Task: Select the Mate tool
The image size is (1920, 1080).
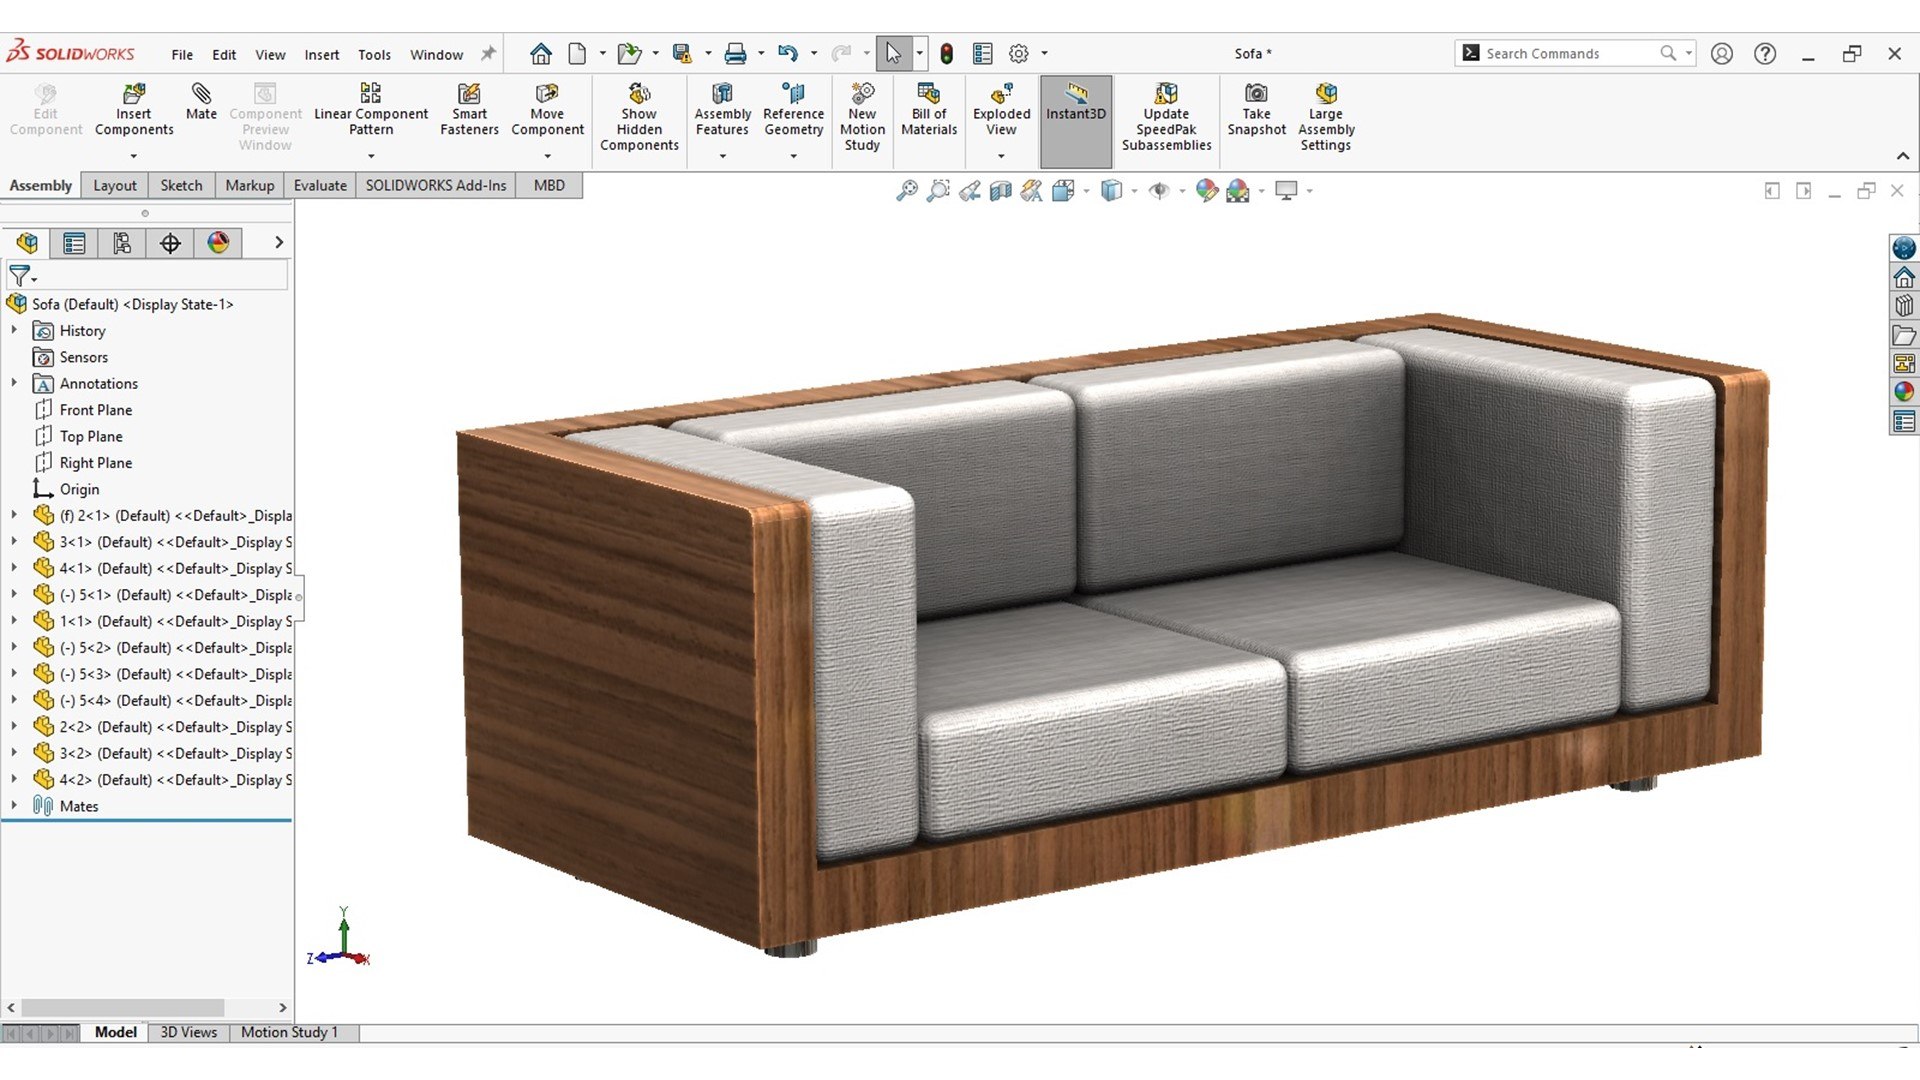Action: pos(201,102)
